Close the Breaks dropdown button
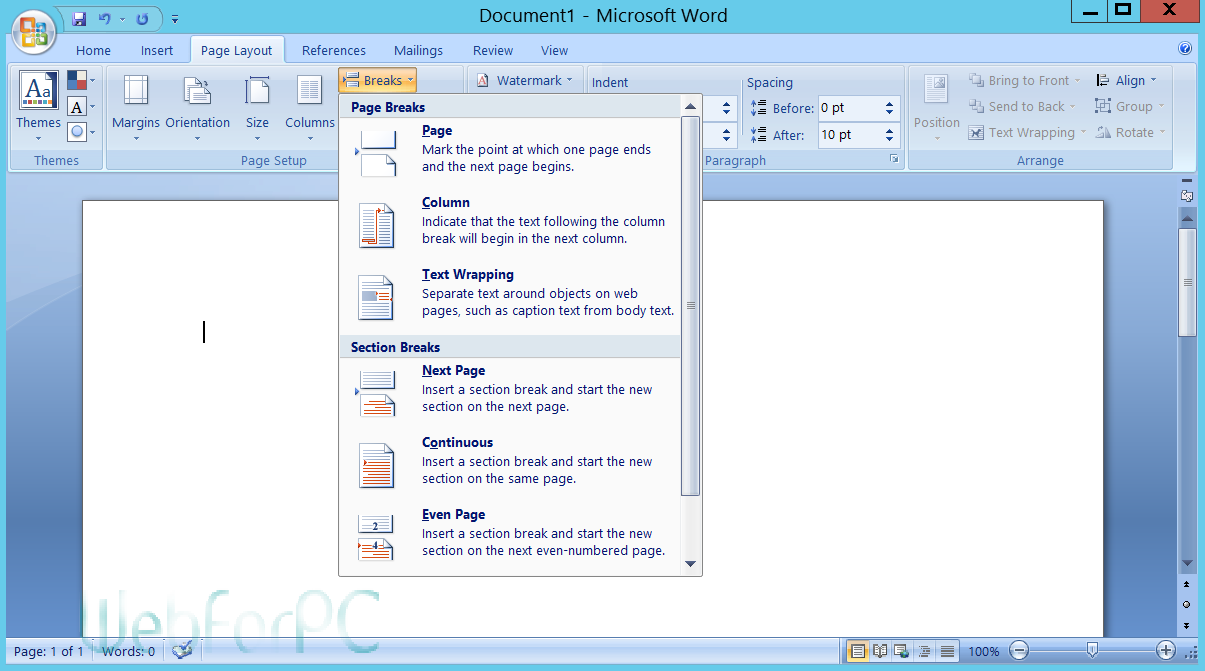 [377, 81]
